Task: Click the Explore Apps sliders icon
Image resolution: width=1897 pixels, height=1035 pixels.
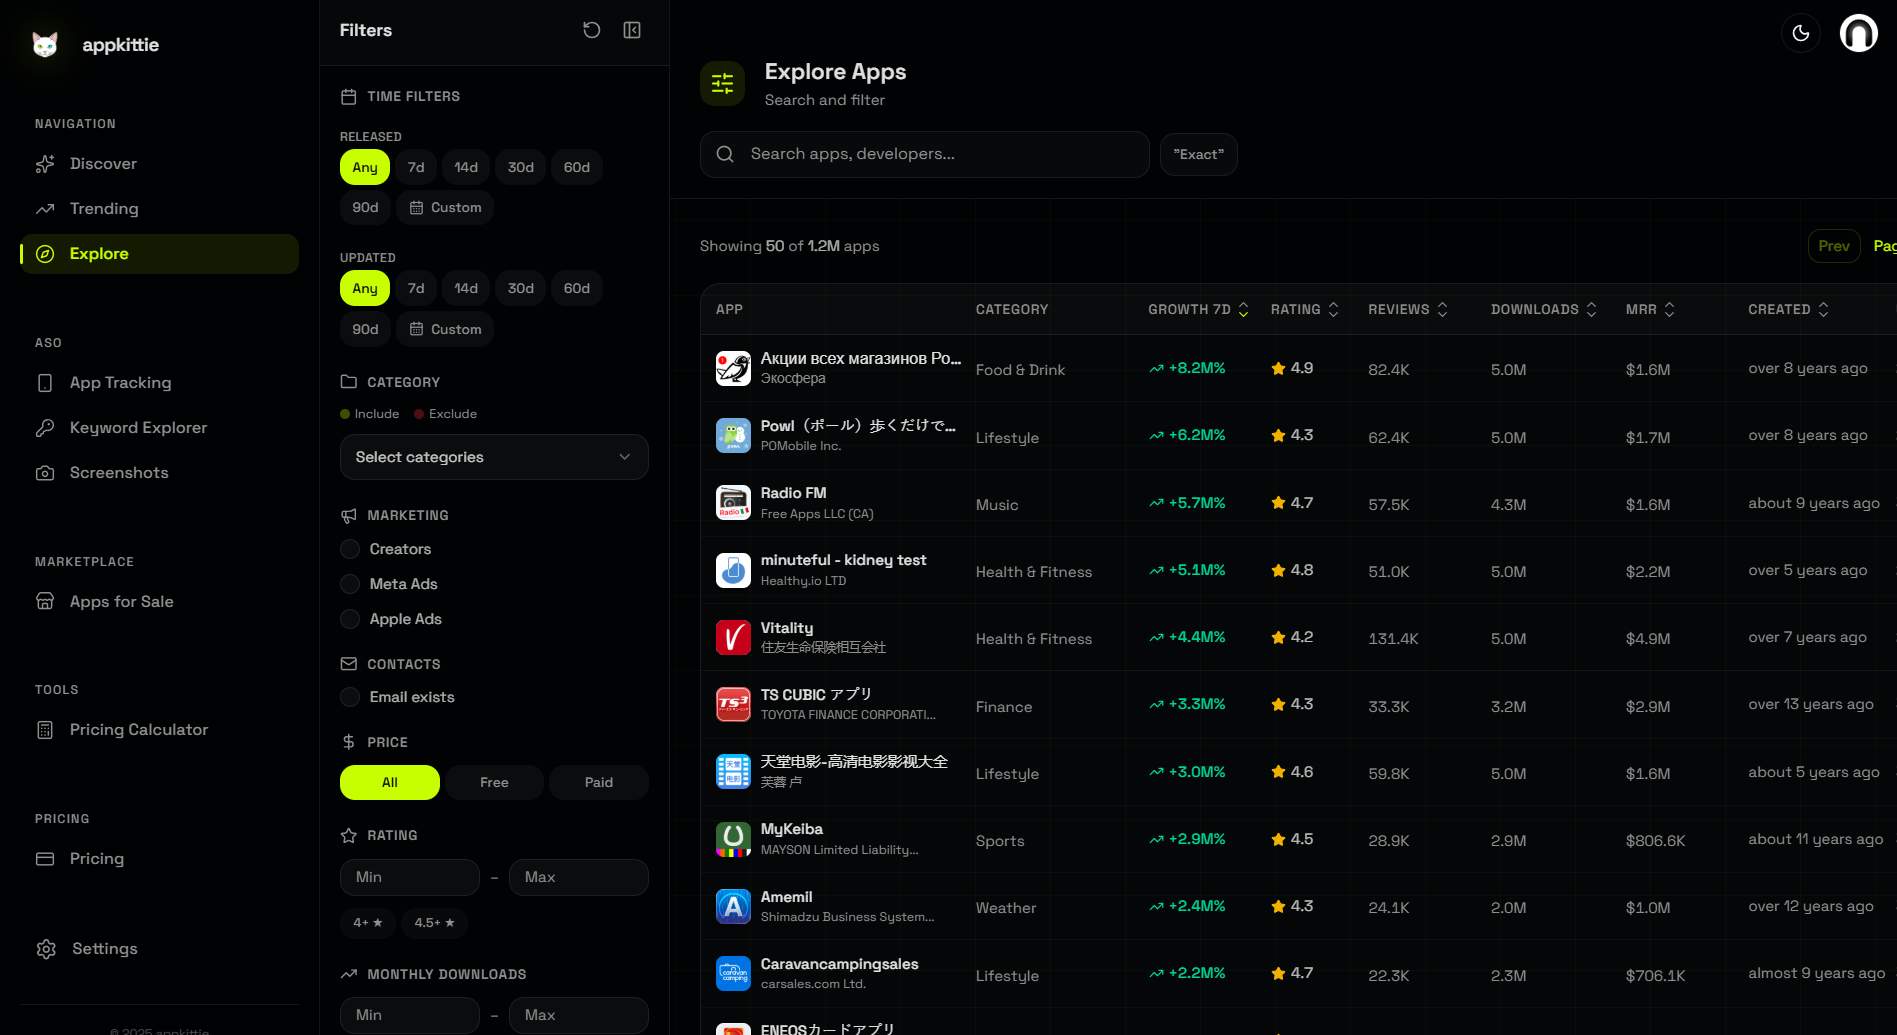Action: point(722,83)
